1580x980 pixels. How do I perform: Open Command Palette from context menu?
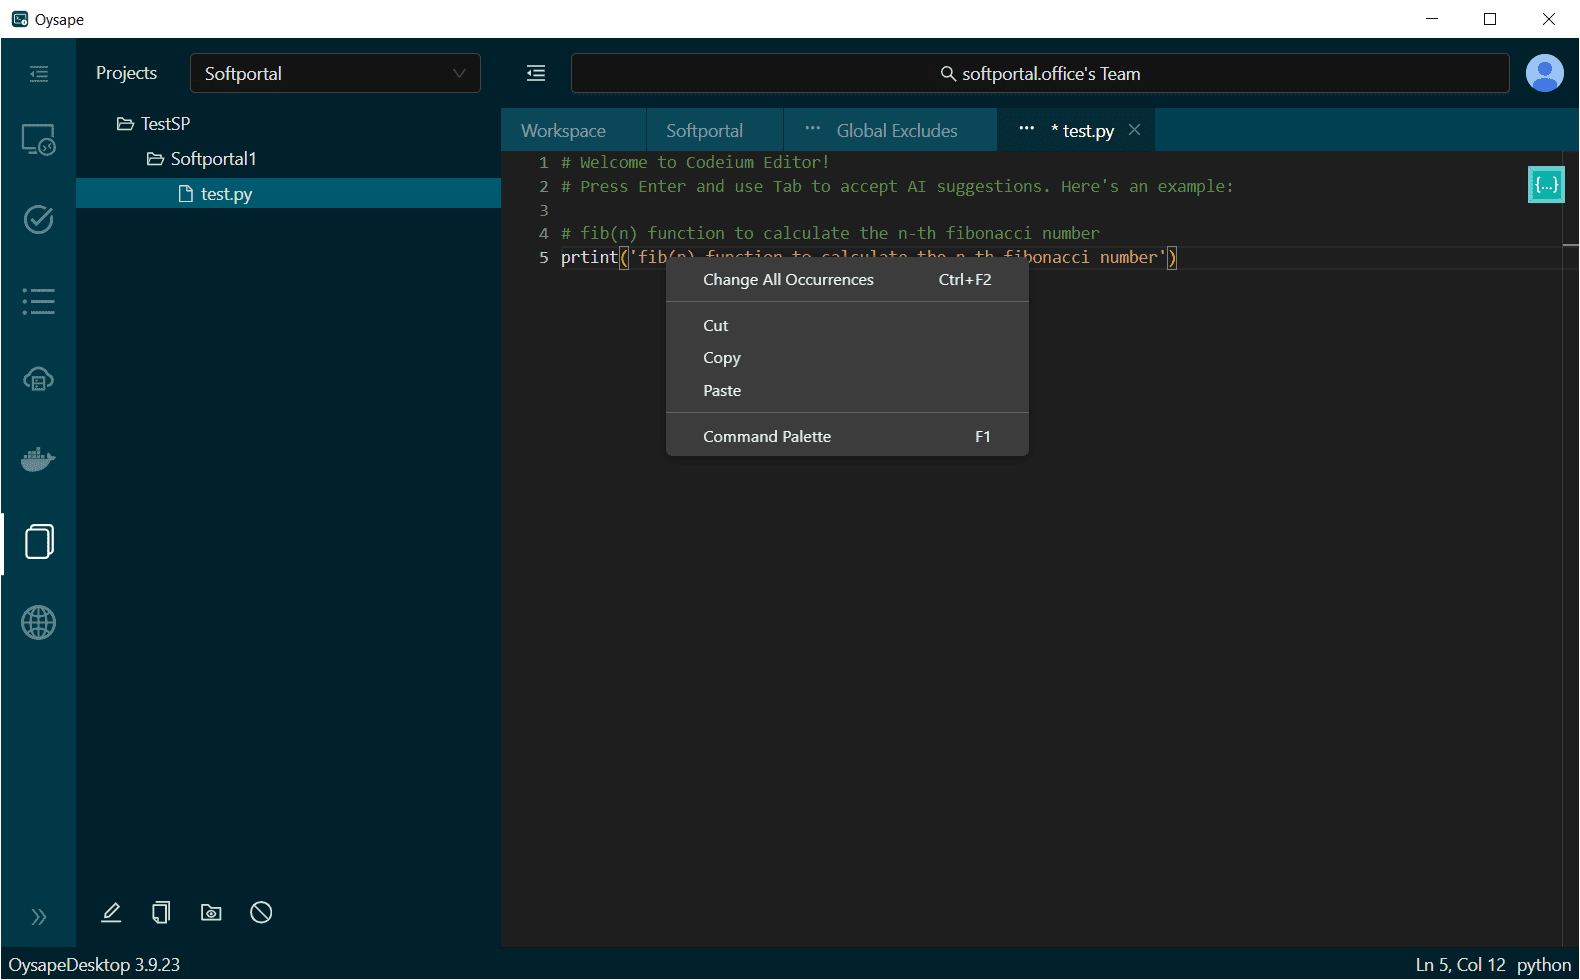tap(847, 437)
